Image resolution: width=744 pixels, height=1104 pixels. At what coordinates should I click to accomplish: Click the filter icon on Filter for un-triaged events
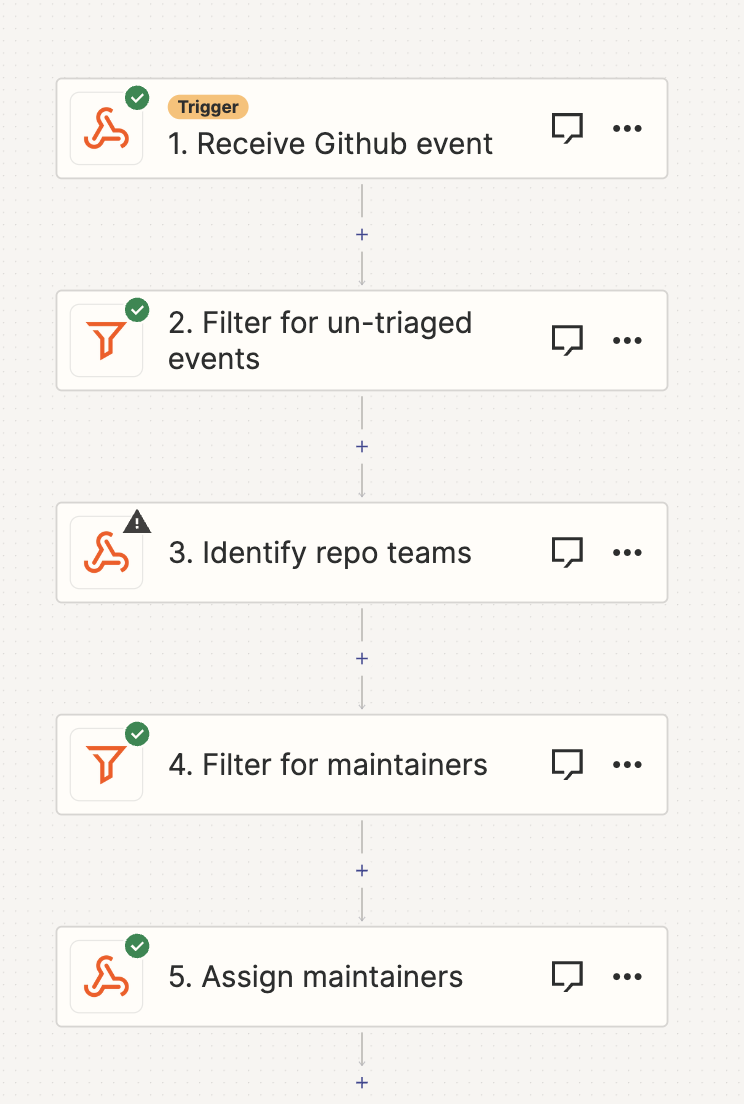pos(106,340)
